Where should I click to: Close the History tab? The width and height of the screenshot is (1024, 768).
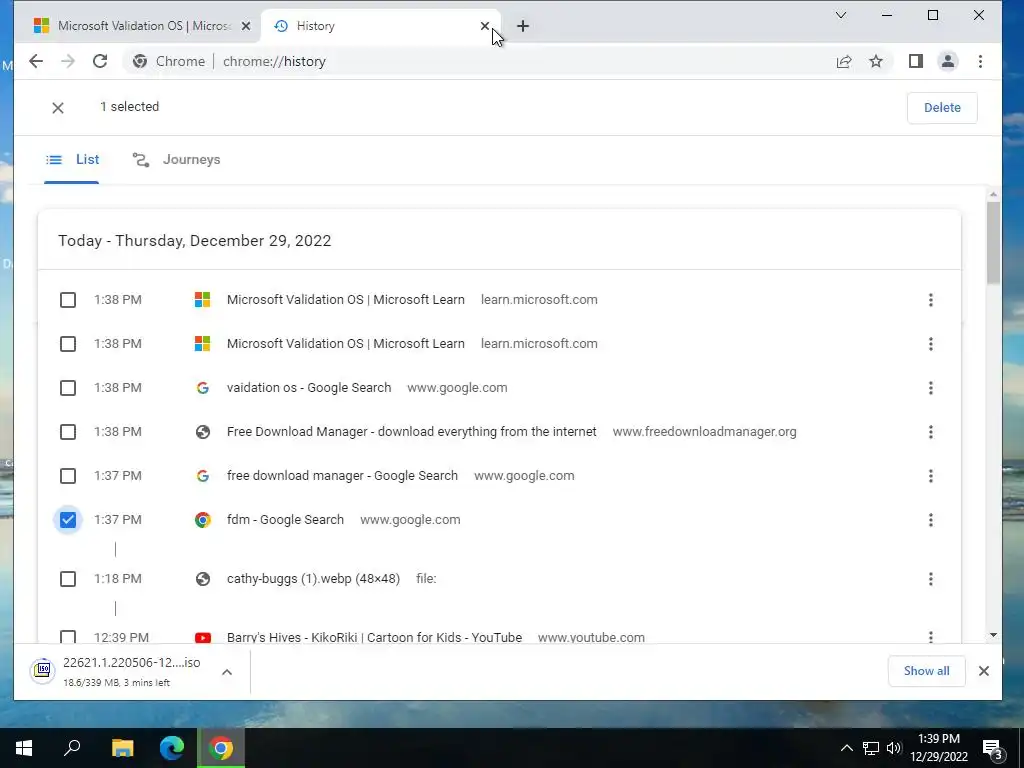point(485,26)
